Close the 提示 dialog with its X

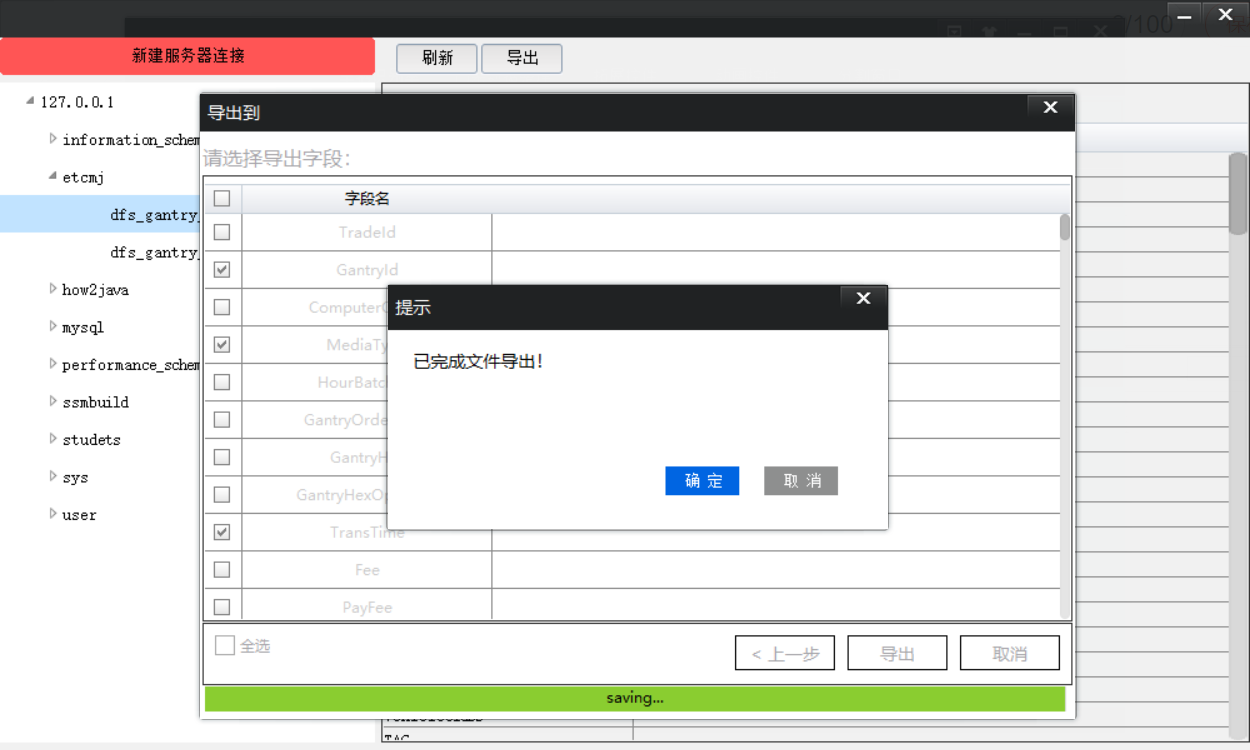tap(864, 298)
